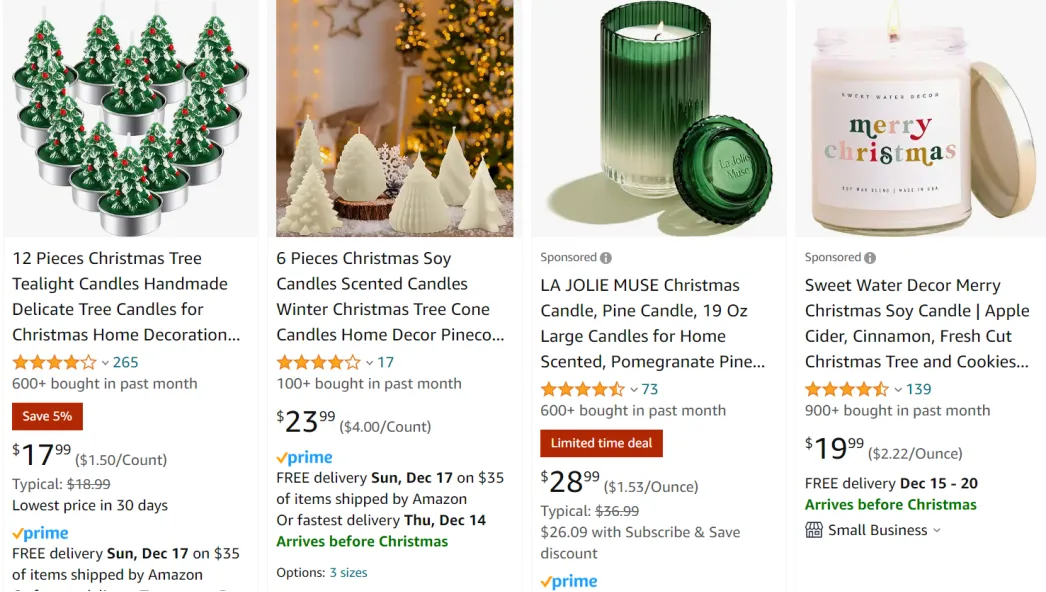Click the info icon beside LA JOLIE MUSE Sponsored
The width and height of the screenshot is (1046, 592).
(606, 258)
